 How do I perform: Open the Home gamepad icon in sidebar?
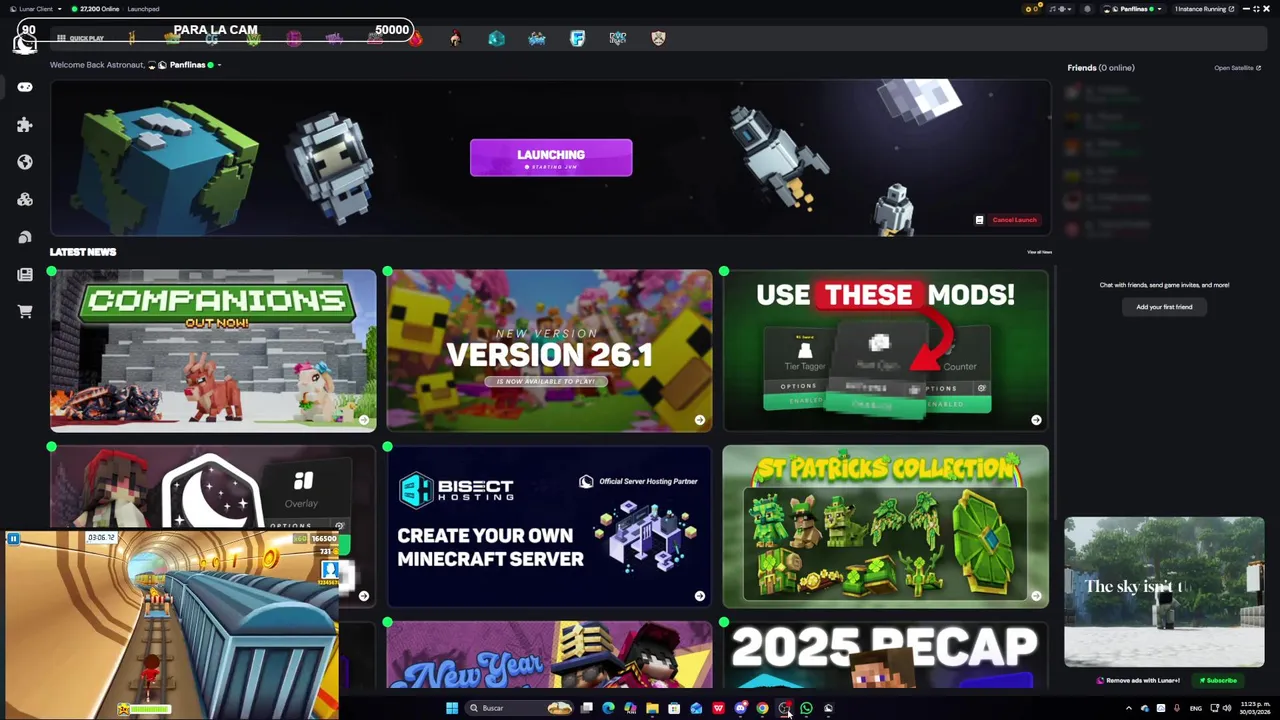pyautogui.click(x=25, y=87)
